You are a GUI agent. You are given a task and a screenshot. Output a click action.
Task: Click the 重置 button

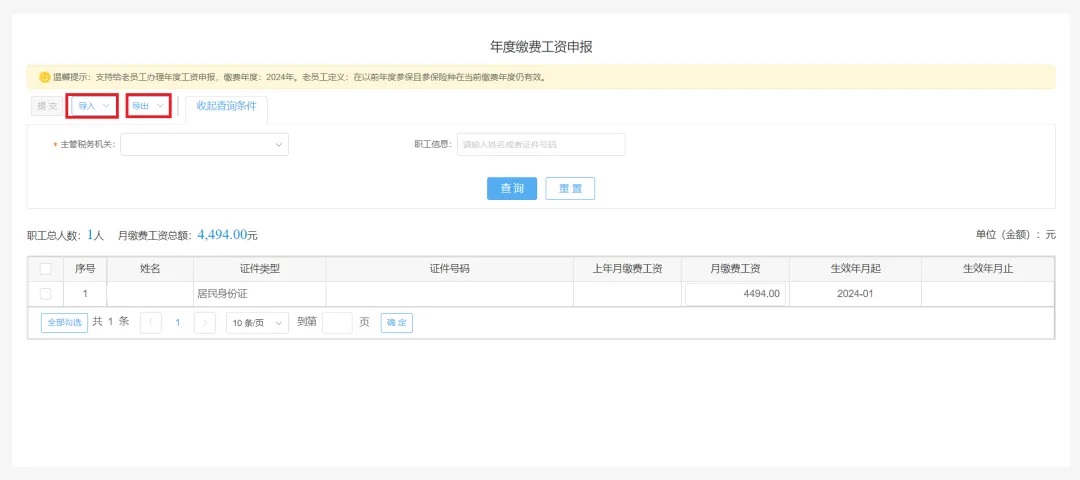(x=570, y=189)
